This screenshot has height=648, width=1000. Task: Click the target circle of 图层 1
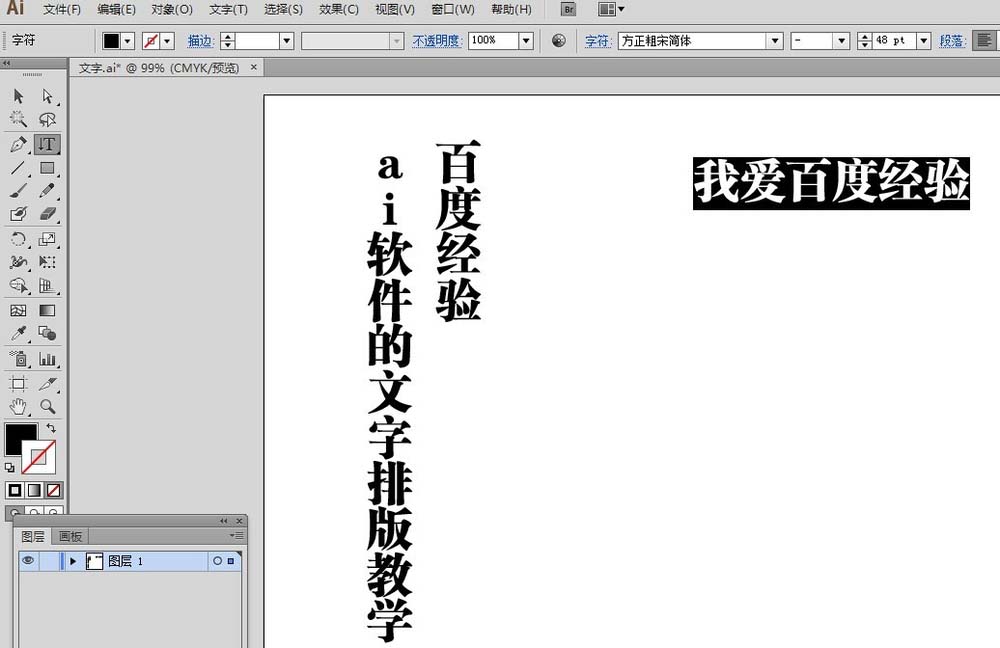point(217,561)
